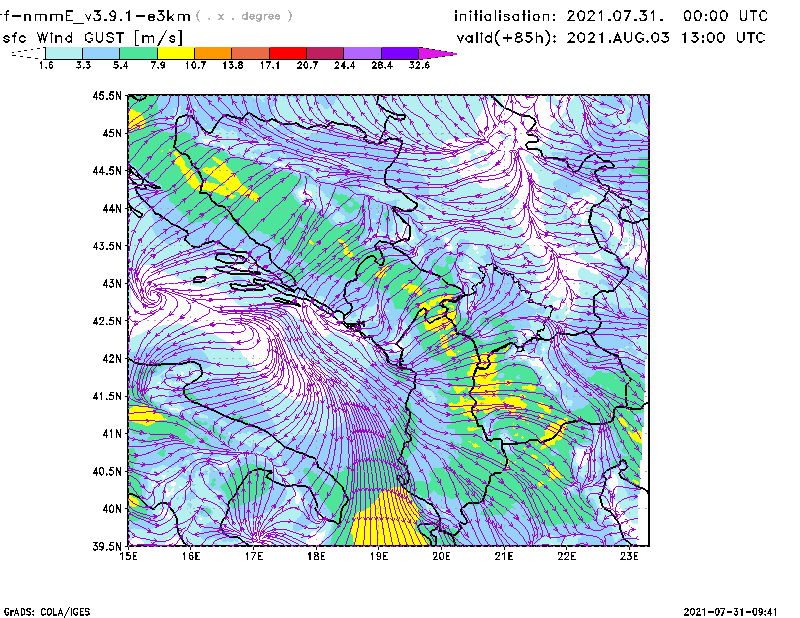This screenshot has height=618, width=800.
Task: Click the '15E' longitude label
Action: 128,556
